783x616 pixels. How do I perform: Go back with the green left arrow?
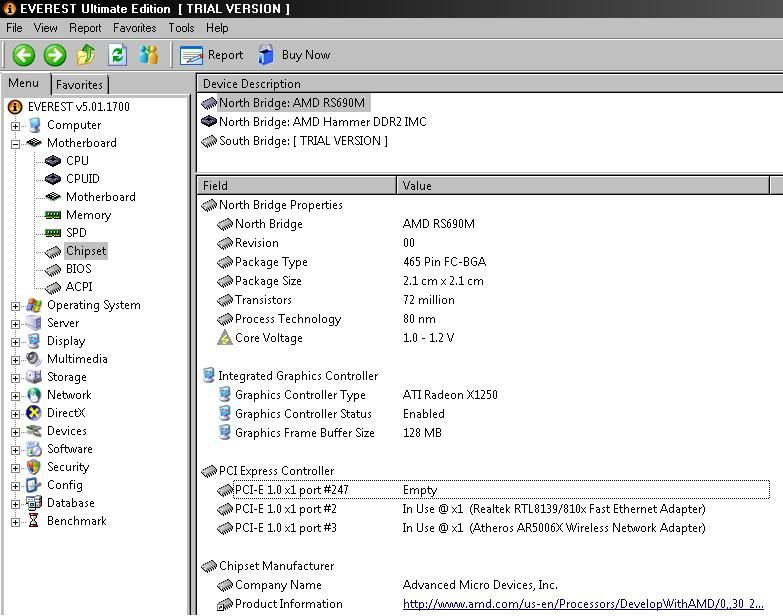pos(23,55)
